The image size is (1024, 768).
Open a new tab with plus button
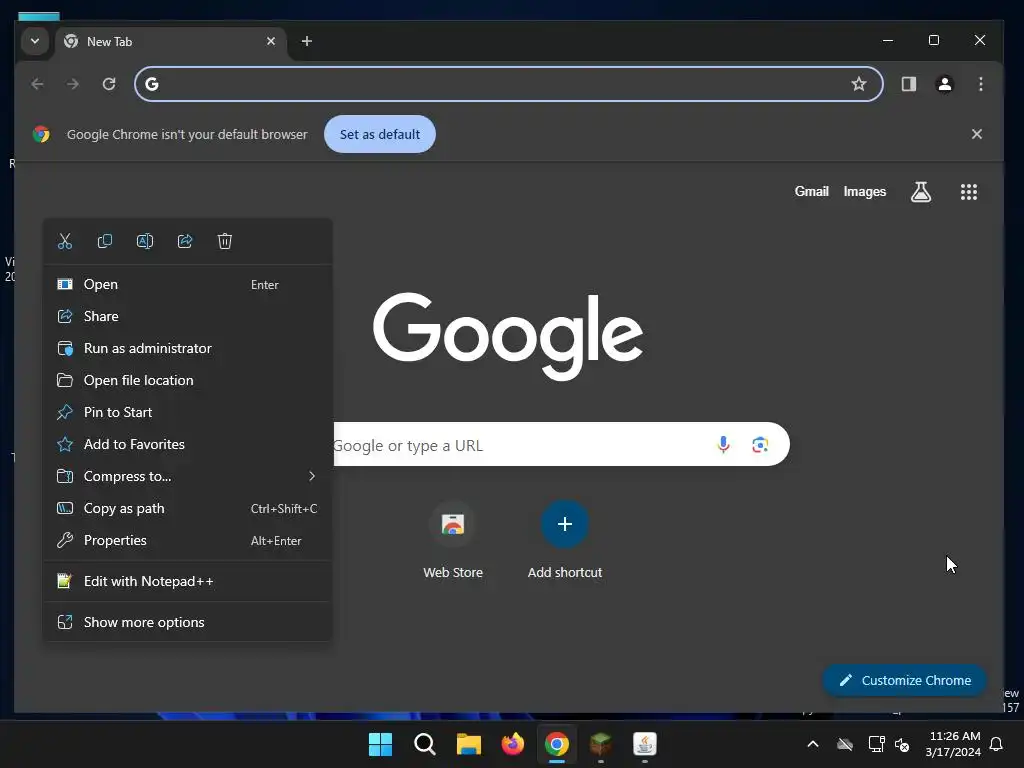pos(306,41)
